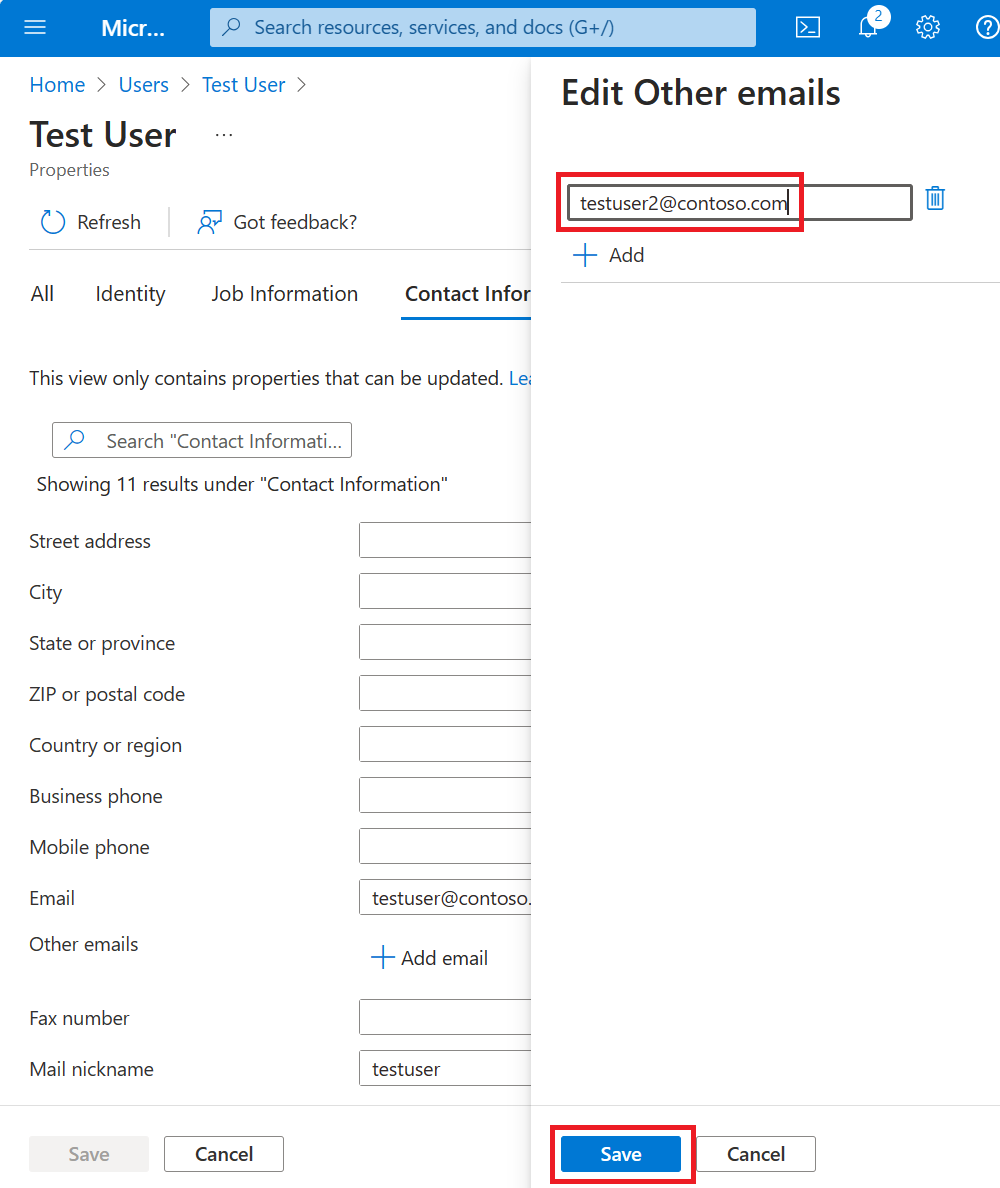
Task: Add another email in the edit panel
Action: [x=608, y=255]
